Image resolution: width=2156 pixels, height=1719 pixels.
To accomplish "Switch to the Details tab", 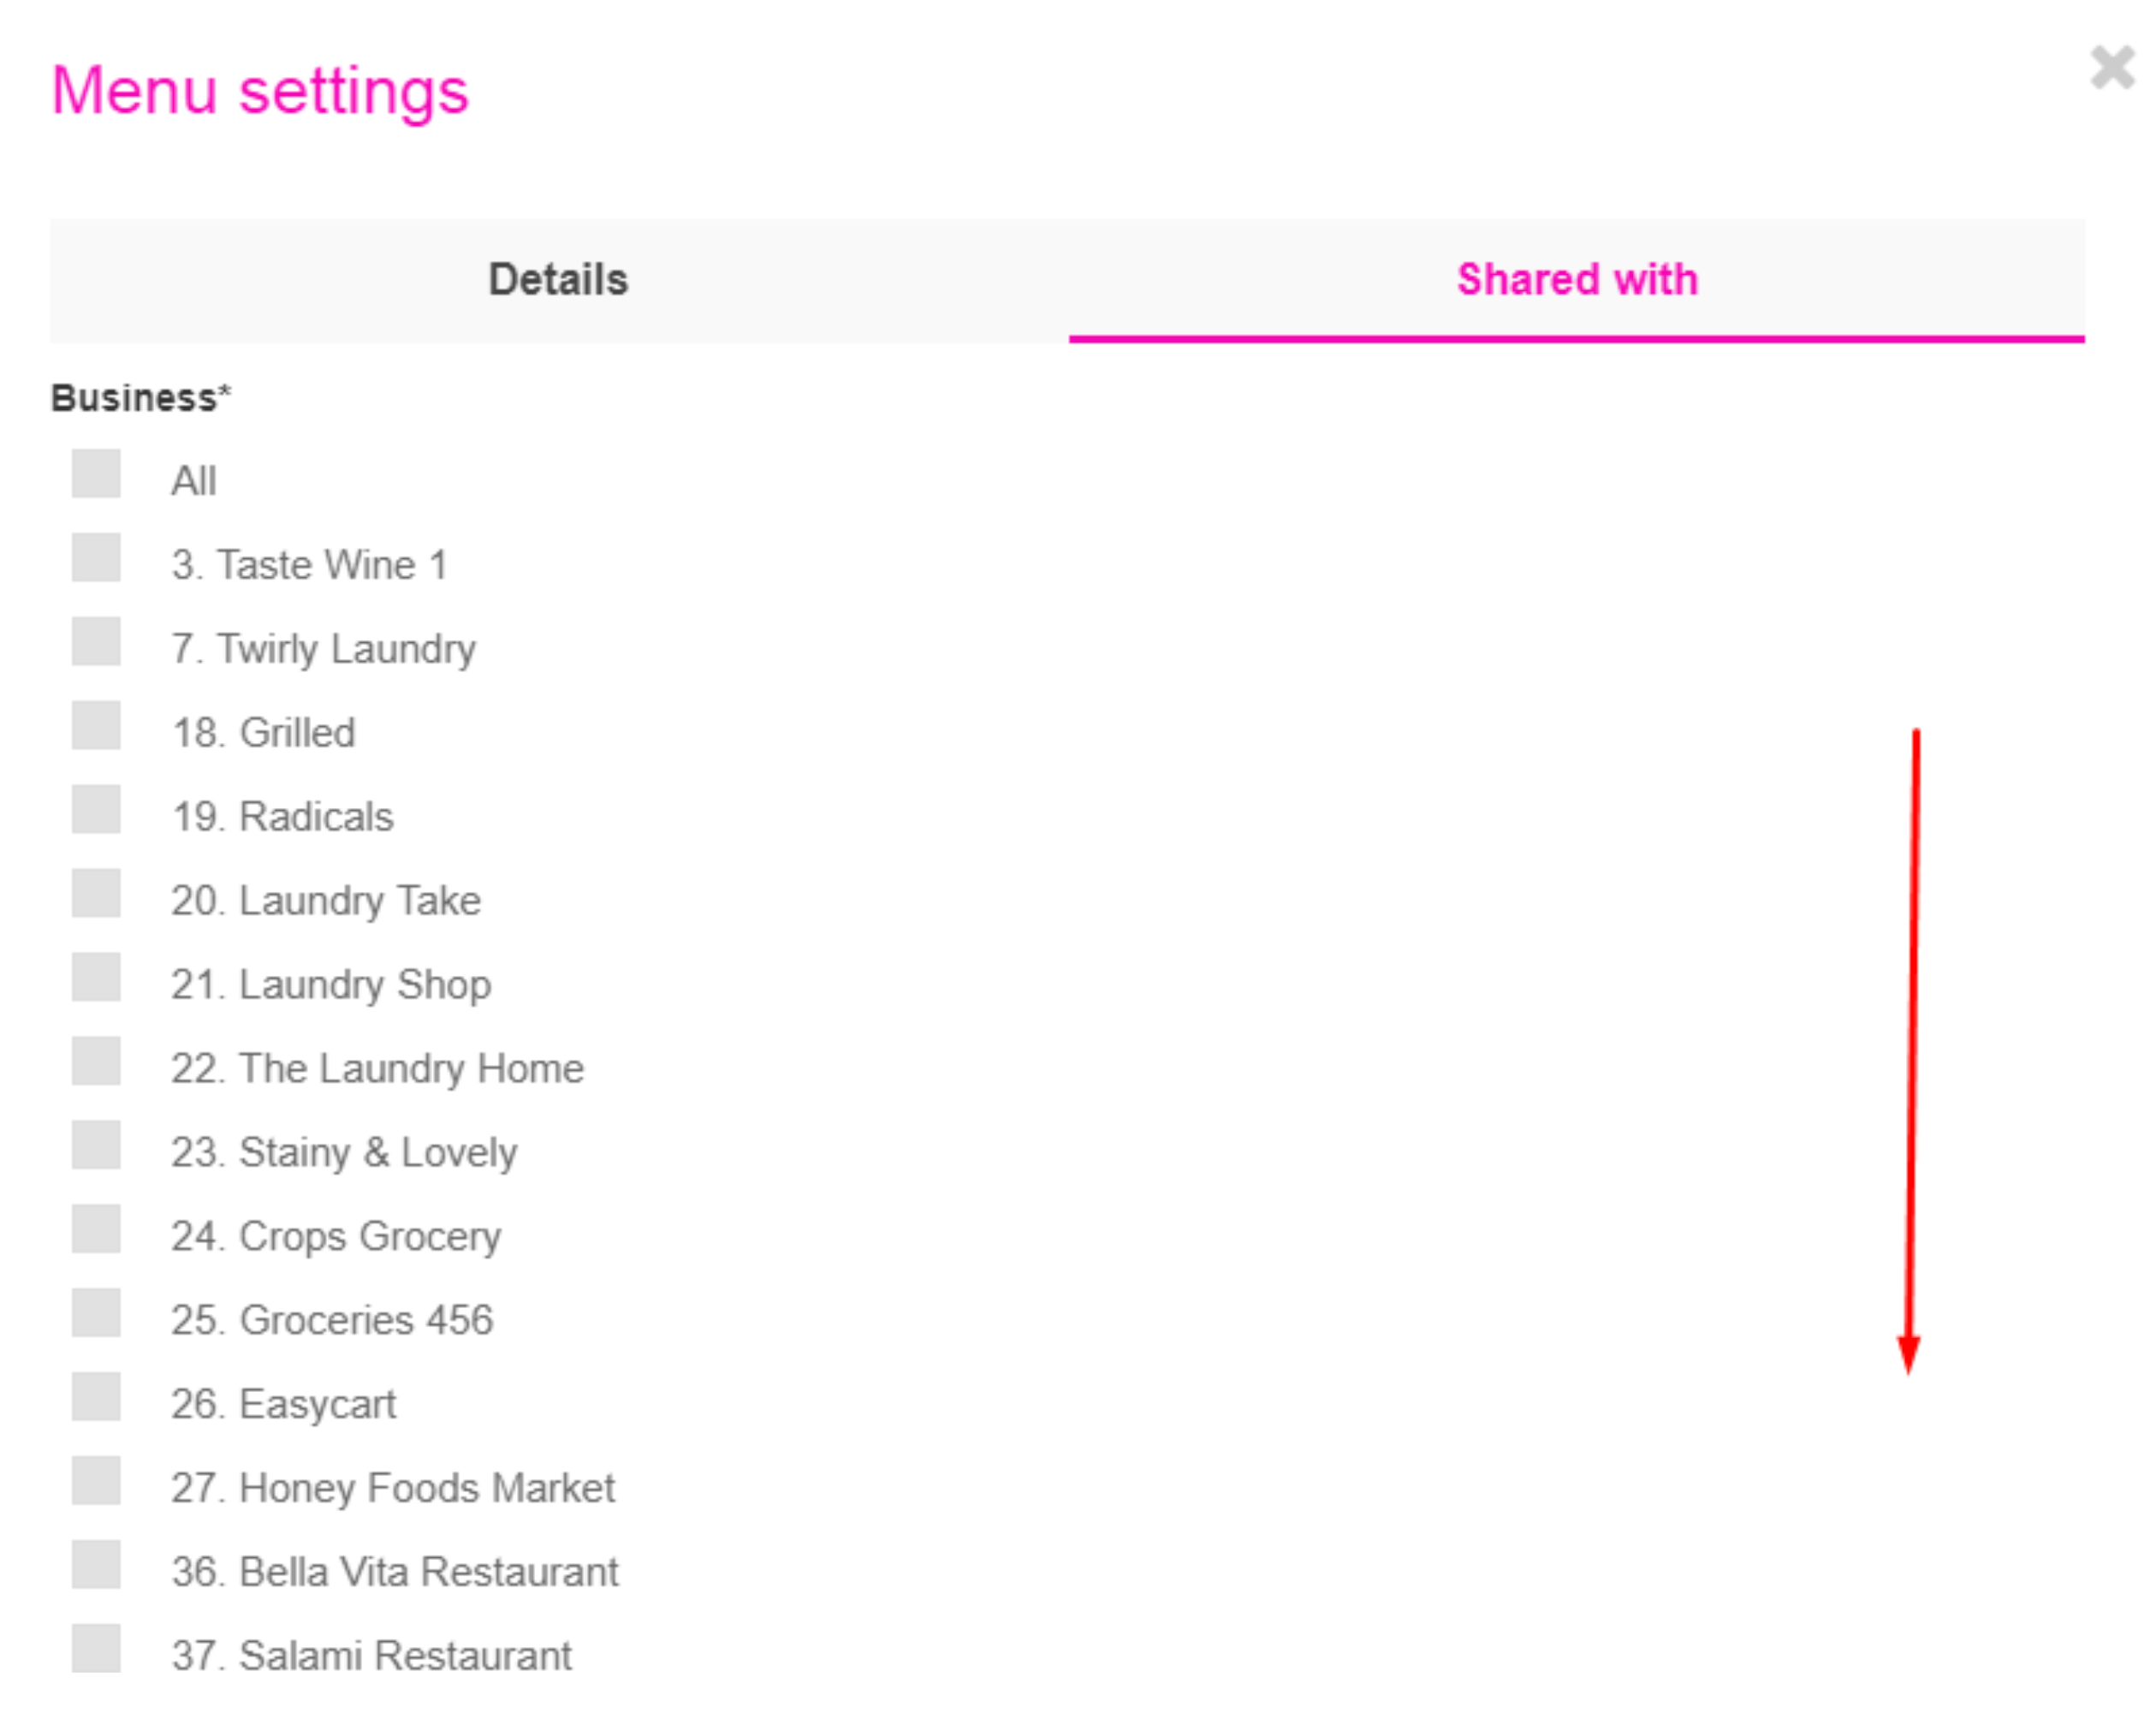I will point(559,280).
